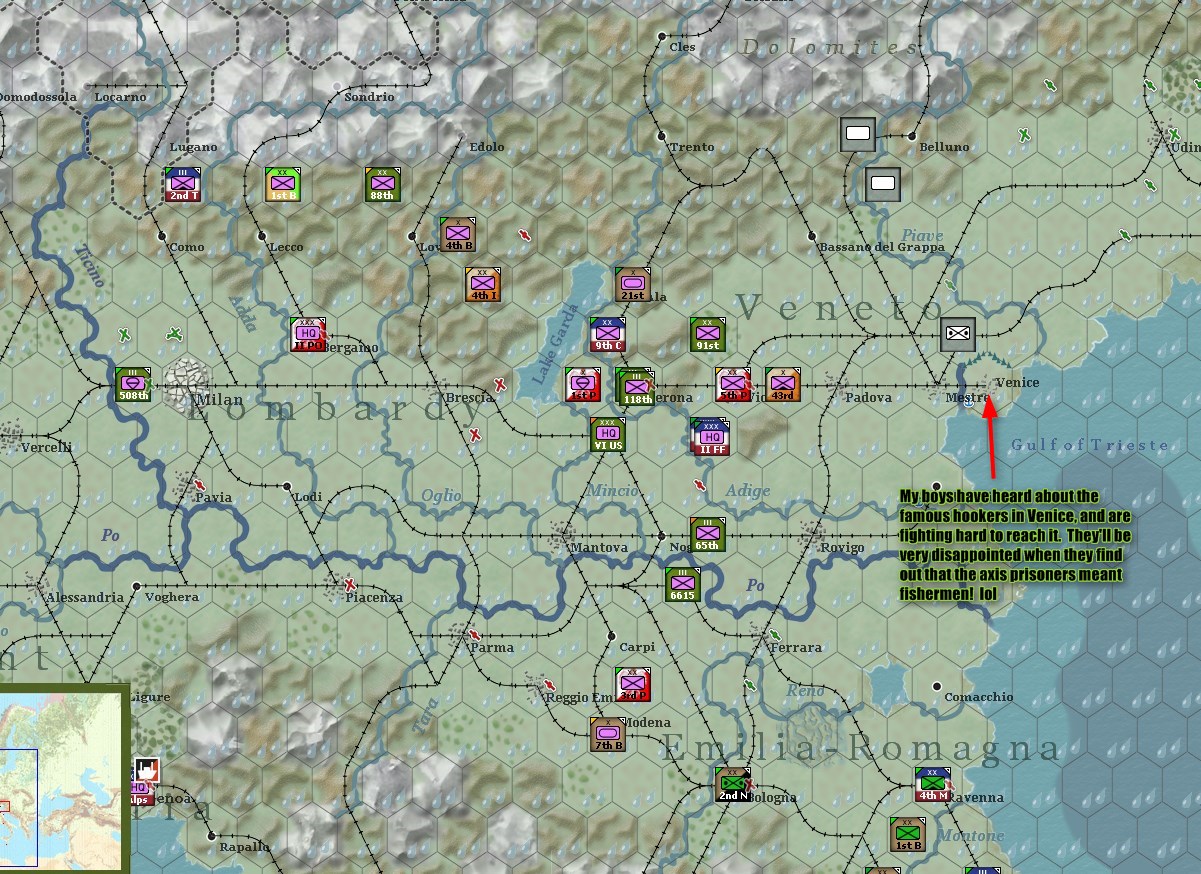Select the II FF HQ stack
Viewport: 1201px width, 874px height.
coord(711,437)
